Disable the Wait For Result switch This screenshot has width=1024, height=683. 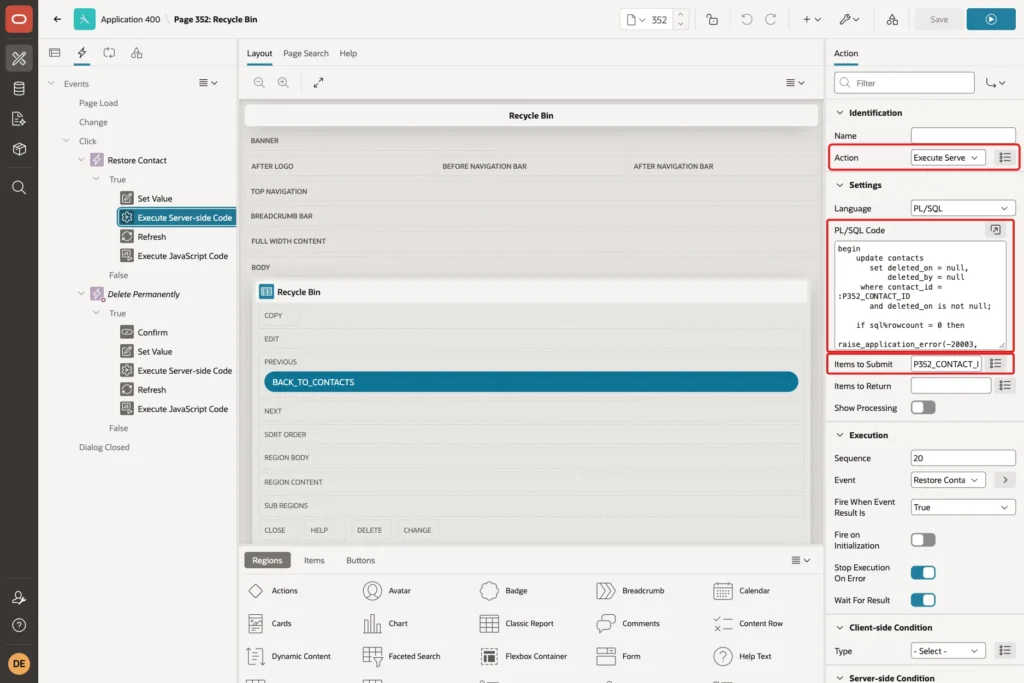click(923, 600)
